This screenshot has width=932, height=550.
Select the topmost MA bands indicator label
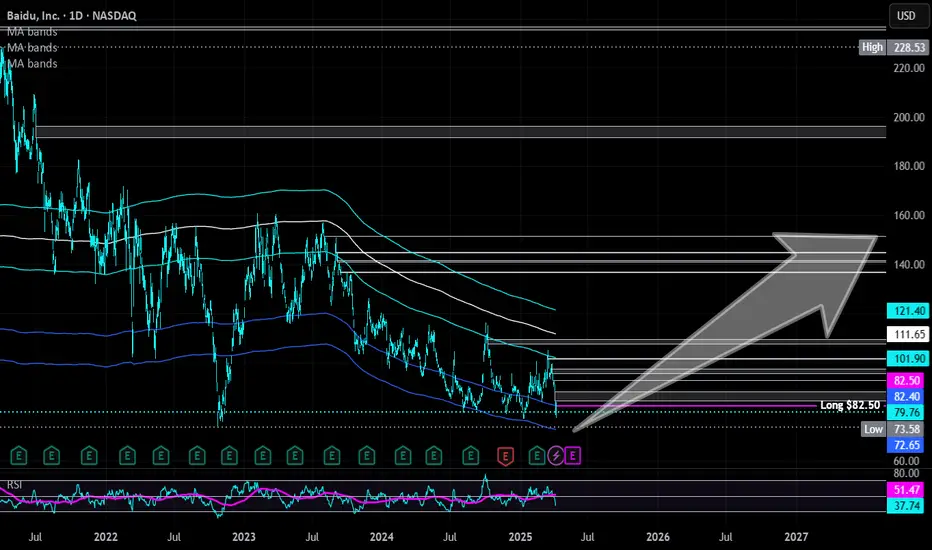[x=32, y=32]
